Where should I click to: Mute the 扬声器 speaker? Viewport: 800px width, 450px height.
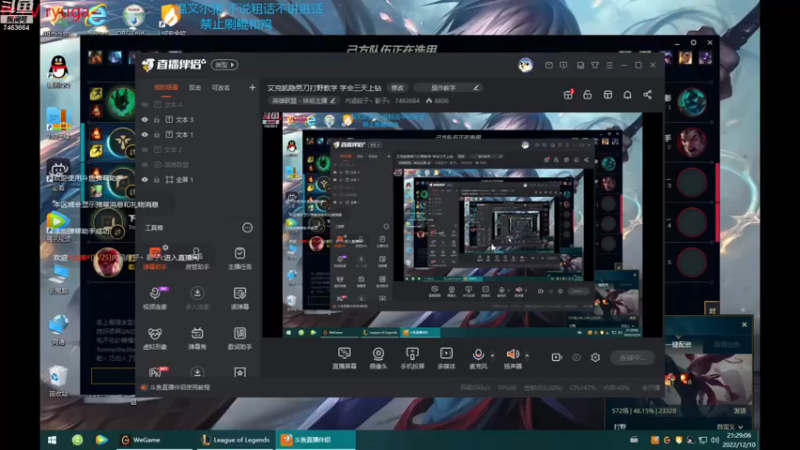[513, 358]
